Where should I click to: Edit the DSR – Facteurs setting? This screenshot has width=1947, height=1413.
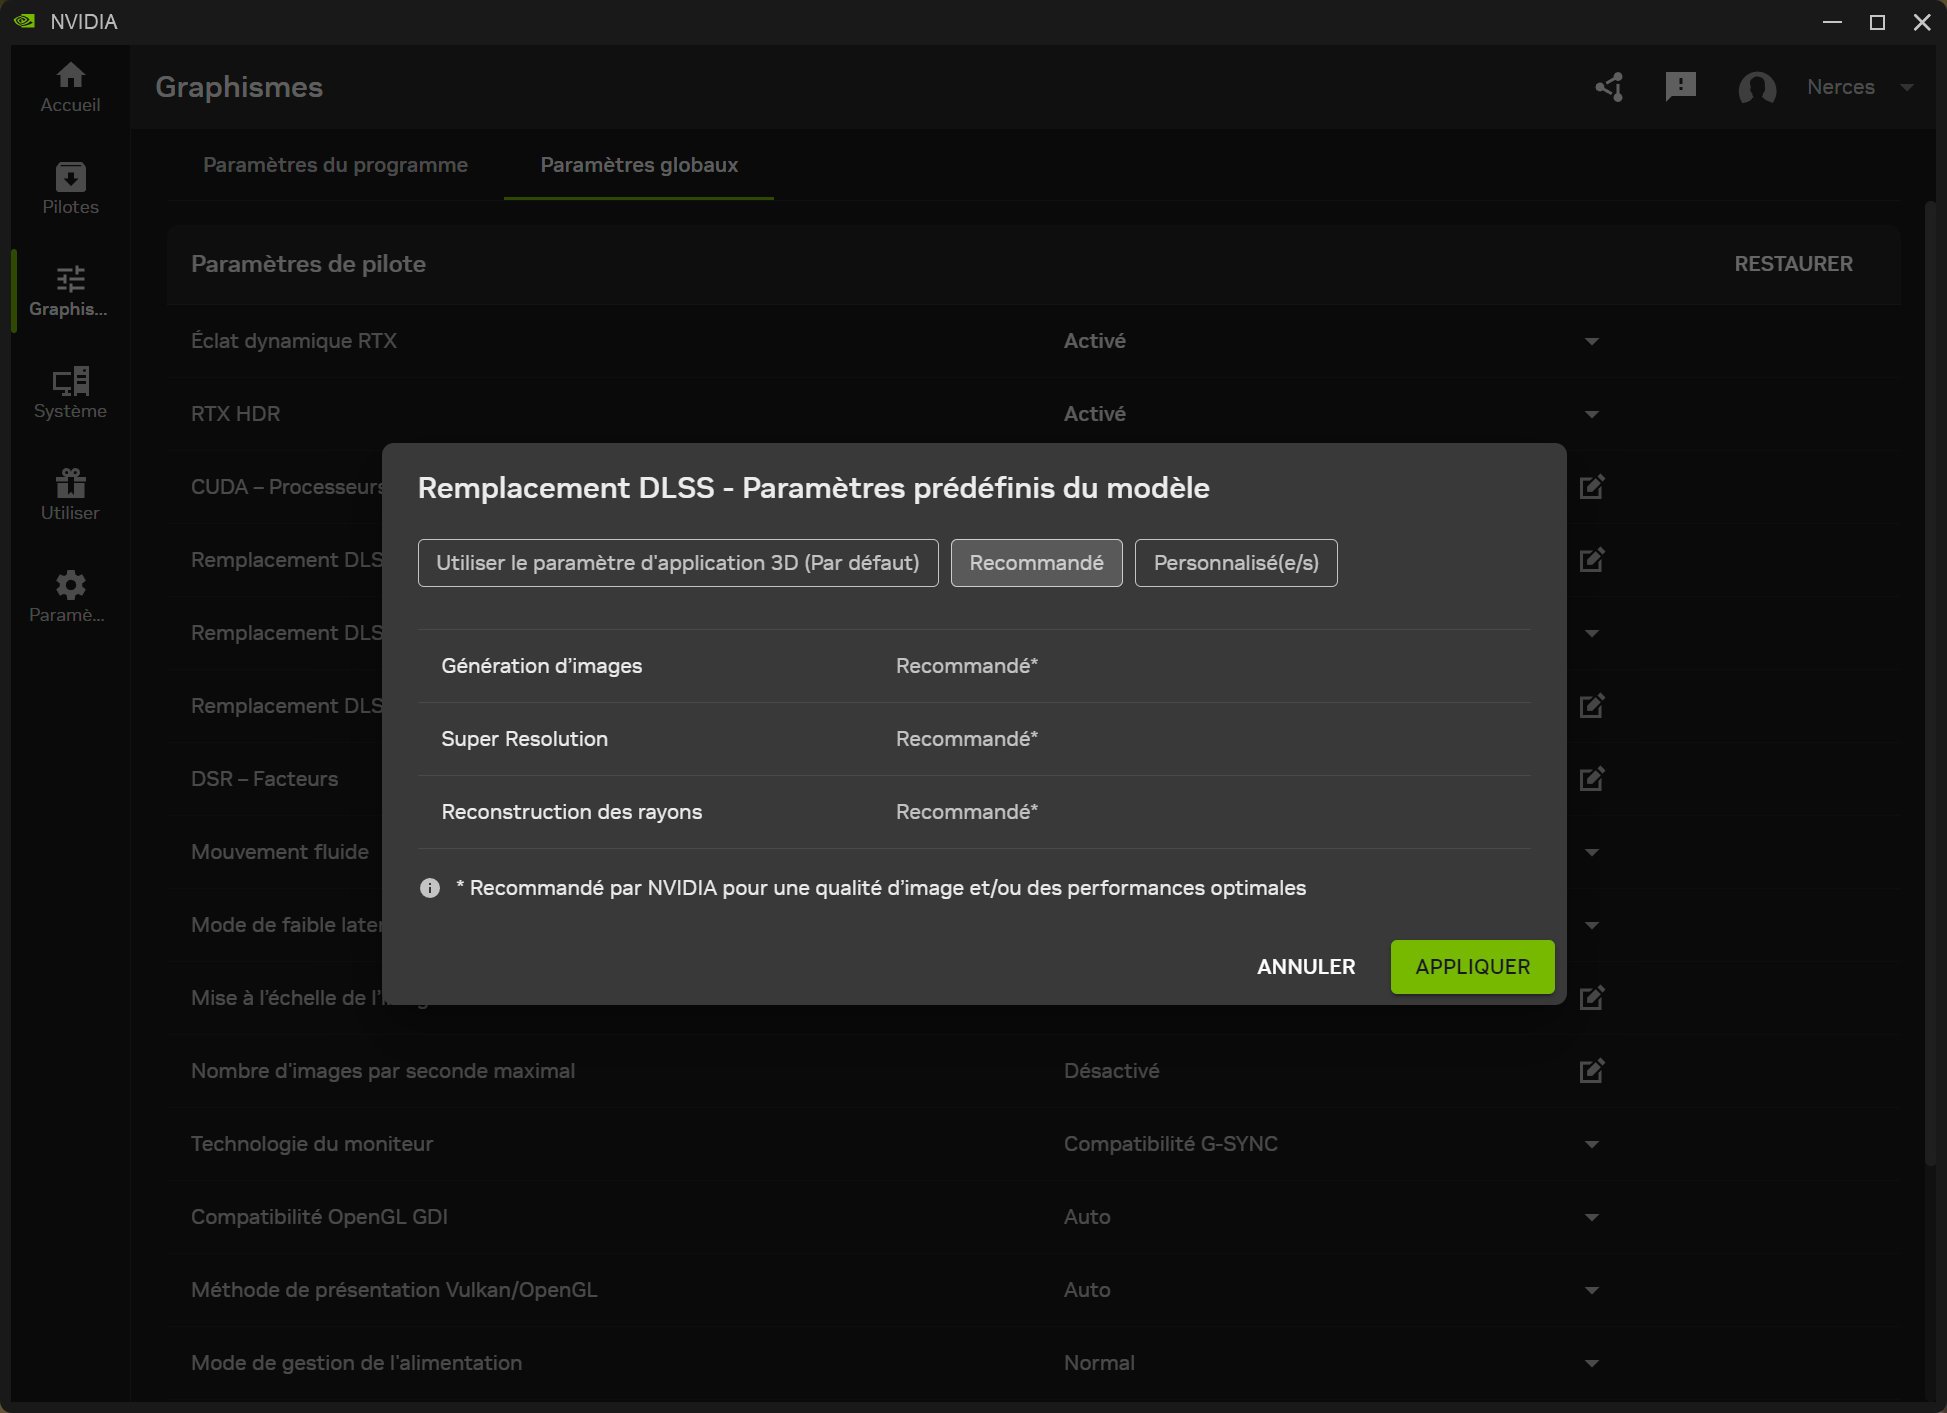coord(1592,779)
